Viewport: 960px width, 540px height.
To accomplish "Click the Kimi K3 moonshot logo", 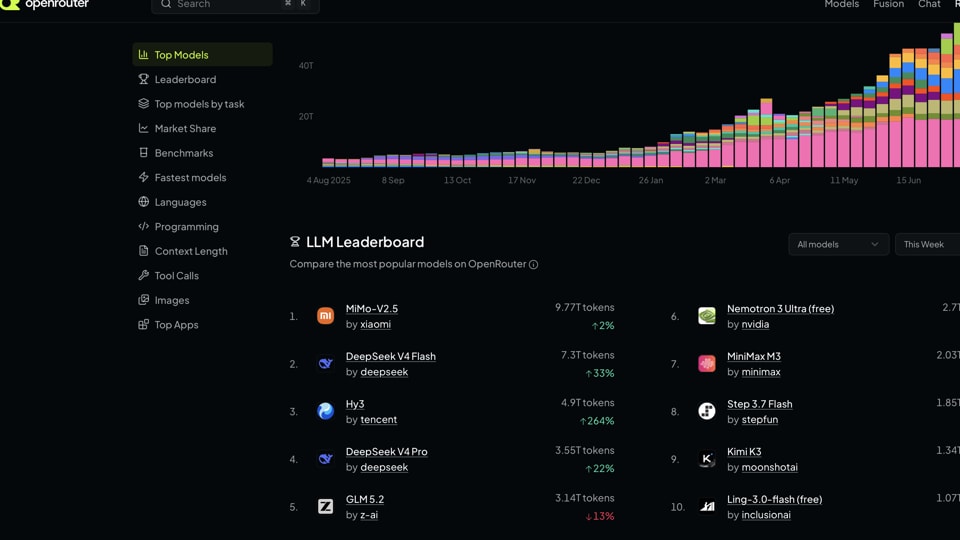I will point(707,459).
